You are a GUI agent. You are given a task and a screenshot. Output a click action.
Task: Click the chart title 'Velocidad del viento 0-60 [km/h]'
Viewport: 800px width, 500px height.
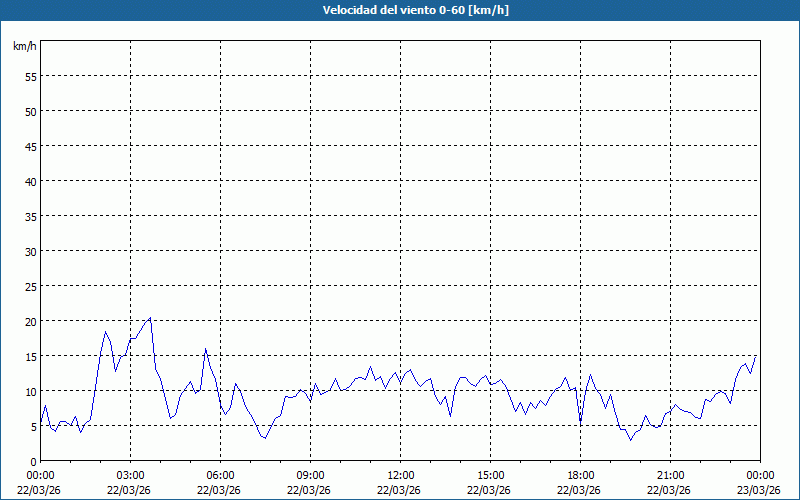point(400,10)
